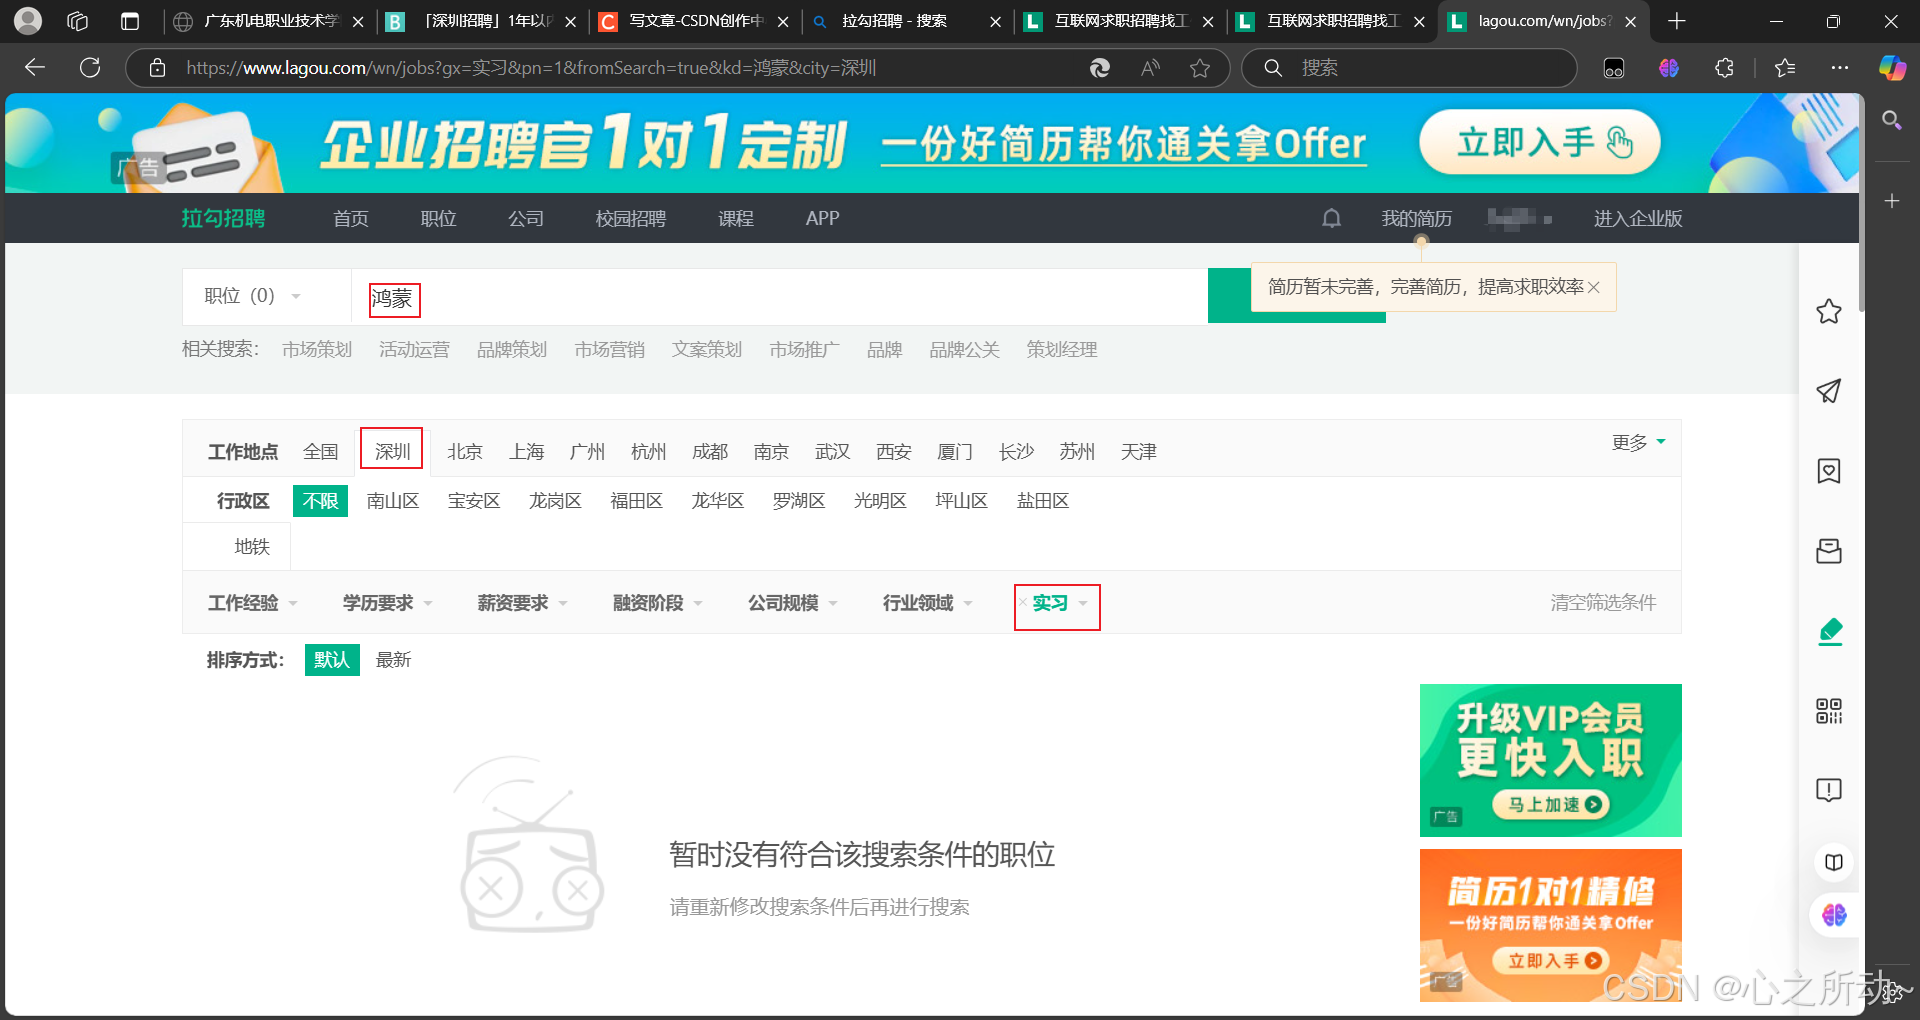Select 北京 work location
1920x1020 pixels.
pos(465,452)
